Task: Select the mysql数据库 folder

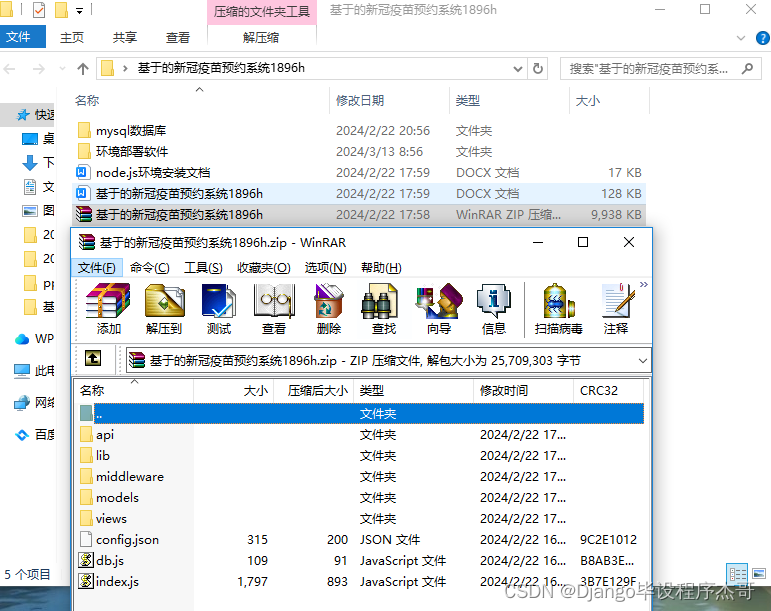Action: click(359, 131)
